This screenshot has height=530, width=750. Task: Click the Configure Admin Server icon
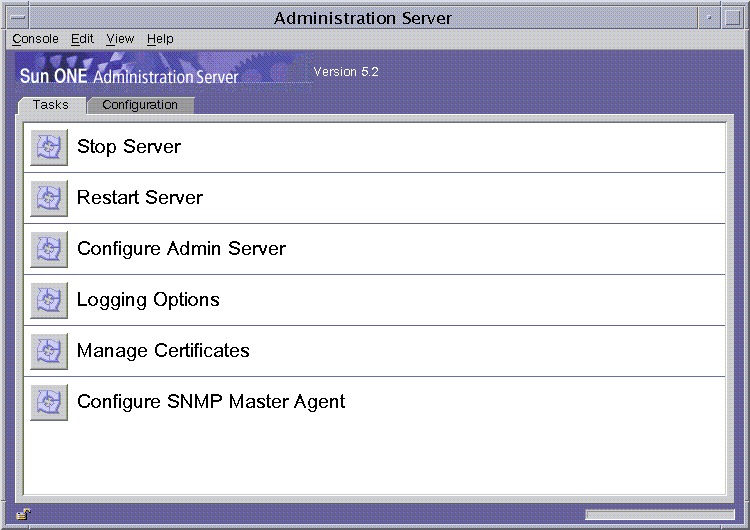click(x=49, y=249)
